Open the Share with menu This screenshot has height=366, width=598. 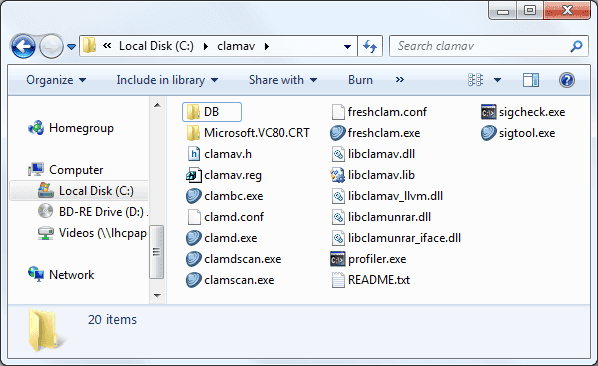(283, 80)
